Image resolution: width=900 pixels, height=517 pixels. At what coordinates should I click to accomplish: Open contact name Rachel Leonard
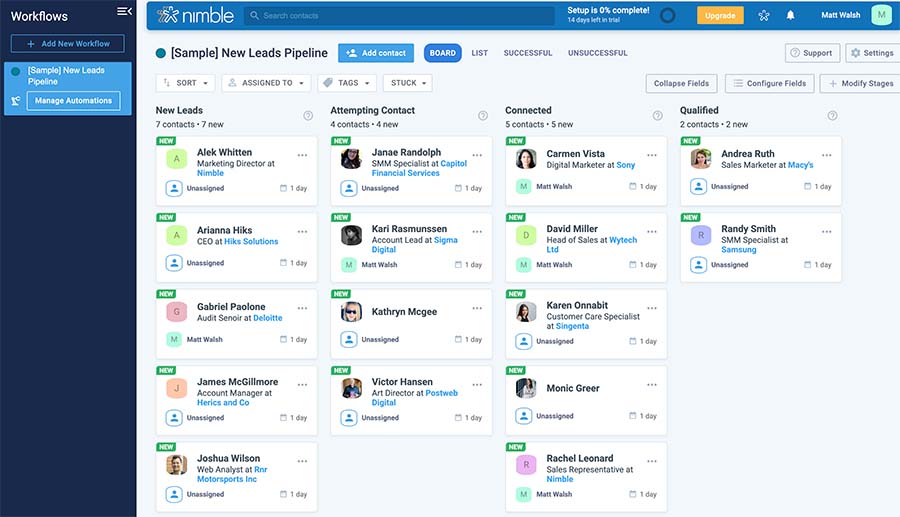(x=580, y=458)
